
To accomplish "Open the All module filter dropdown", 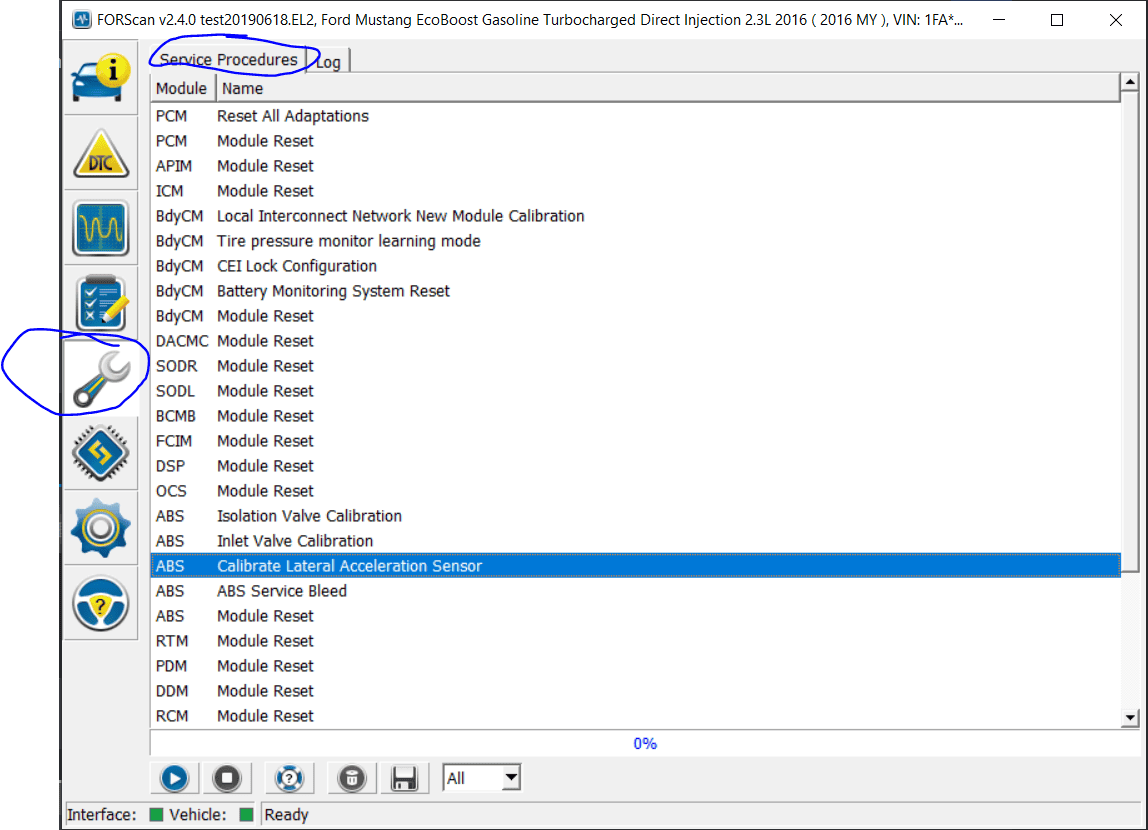I will coord(482,778).
